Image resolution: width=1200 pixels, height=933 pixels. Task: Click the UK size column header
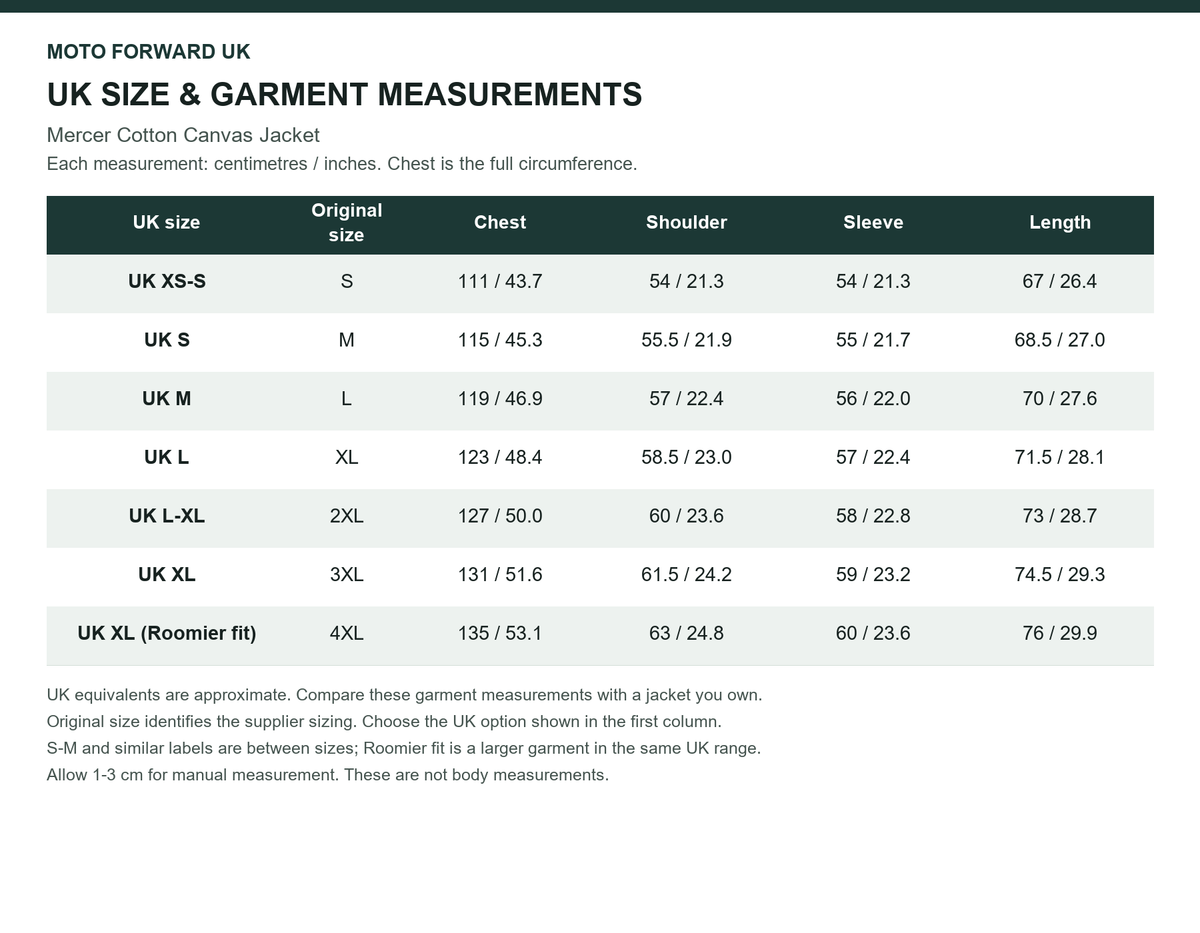[166, 222]
